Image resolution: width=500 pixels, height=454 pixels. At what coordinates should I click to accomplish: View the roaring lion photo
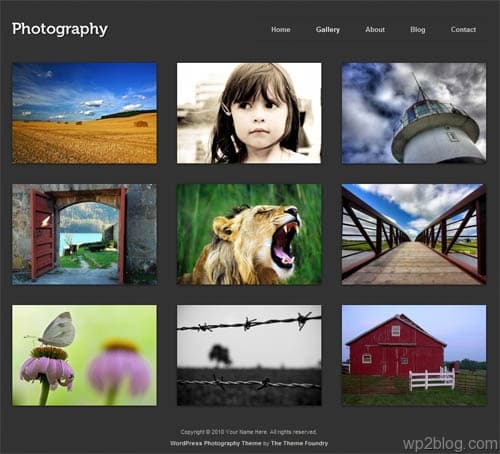point(249,234)
